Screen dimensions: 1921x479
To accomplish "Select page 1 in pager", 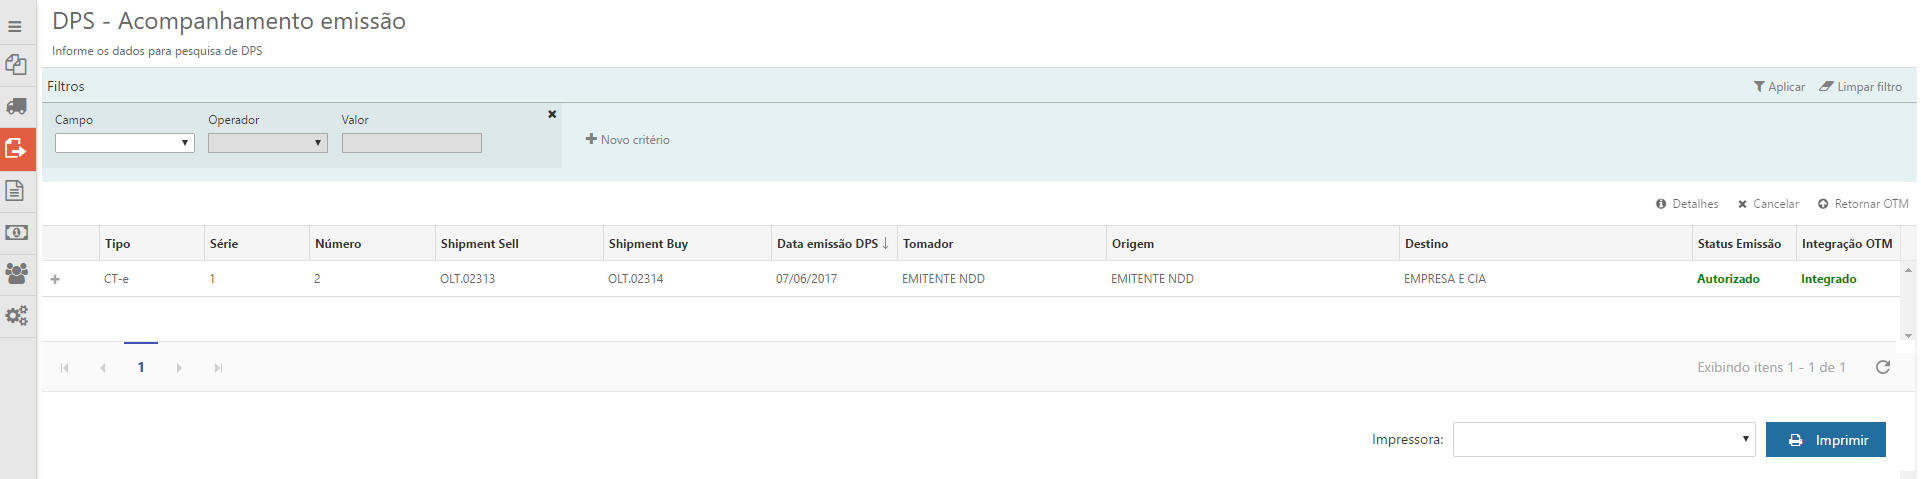I will (141, 367).
